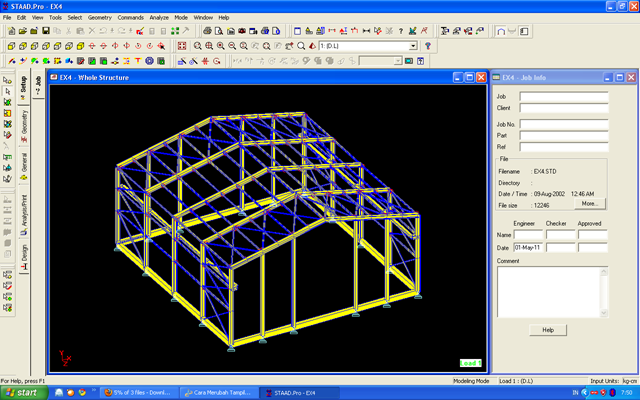Click the More... button in File group

pyautogui.click(x=590, y=203)
